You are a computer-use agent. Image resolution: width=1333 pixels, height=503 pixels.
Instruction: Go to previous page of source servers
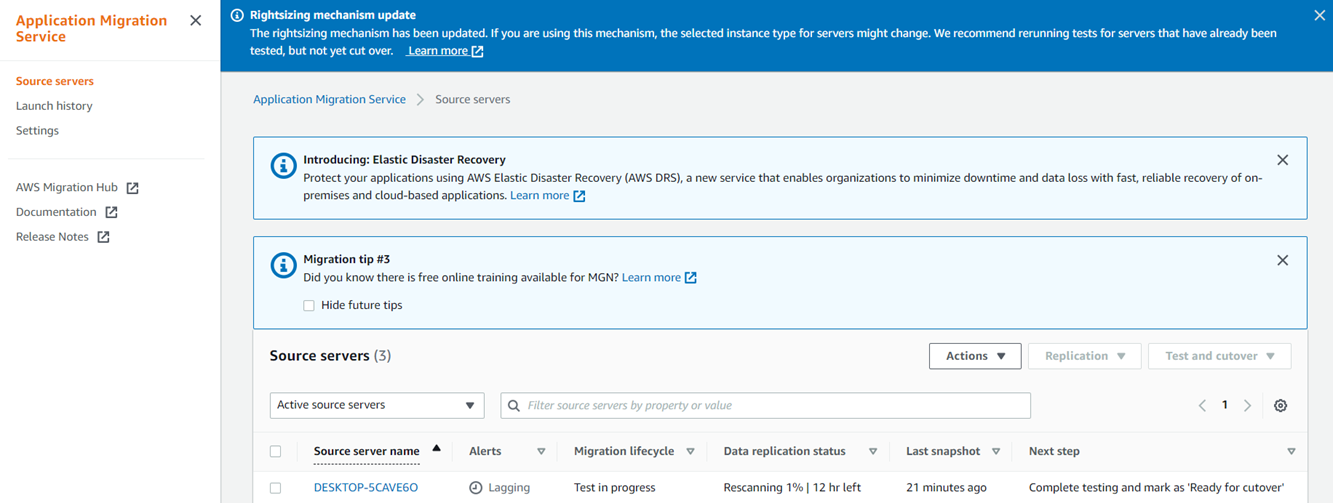coord(1202,405)
